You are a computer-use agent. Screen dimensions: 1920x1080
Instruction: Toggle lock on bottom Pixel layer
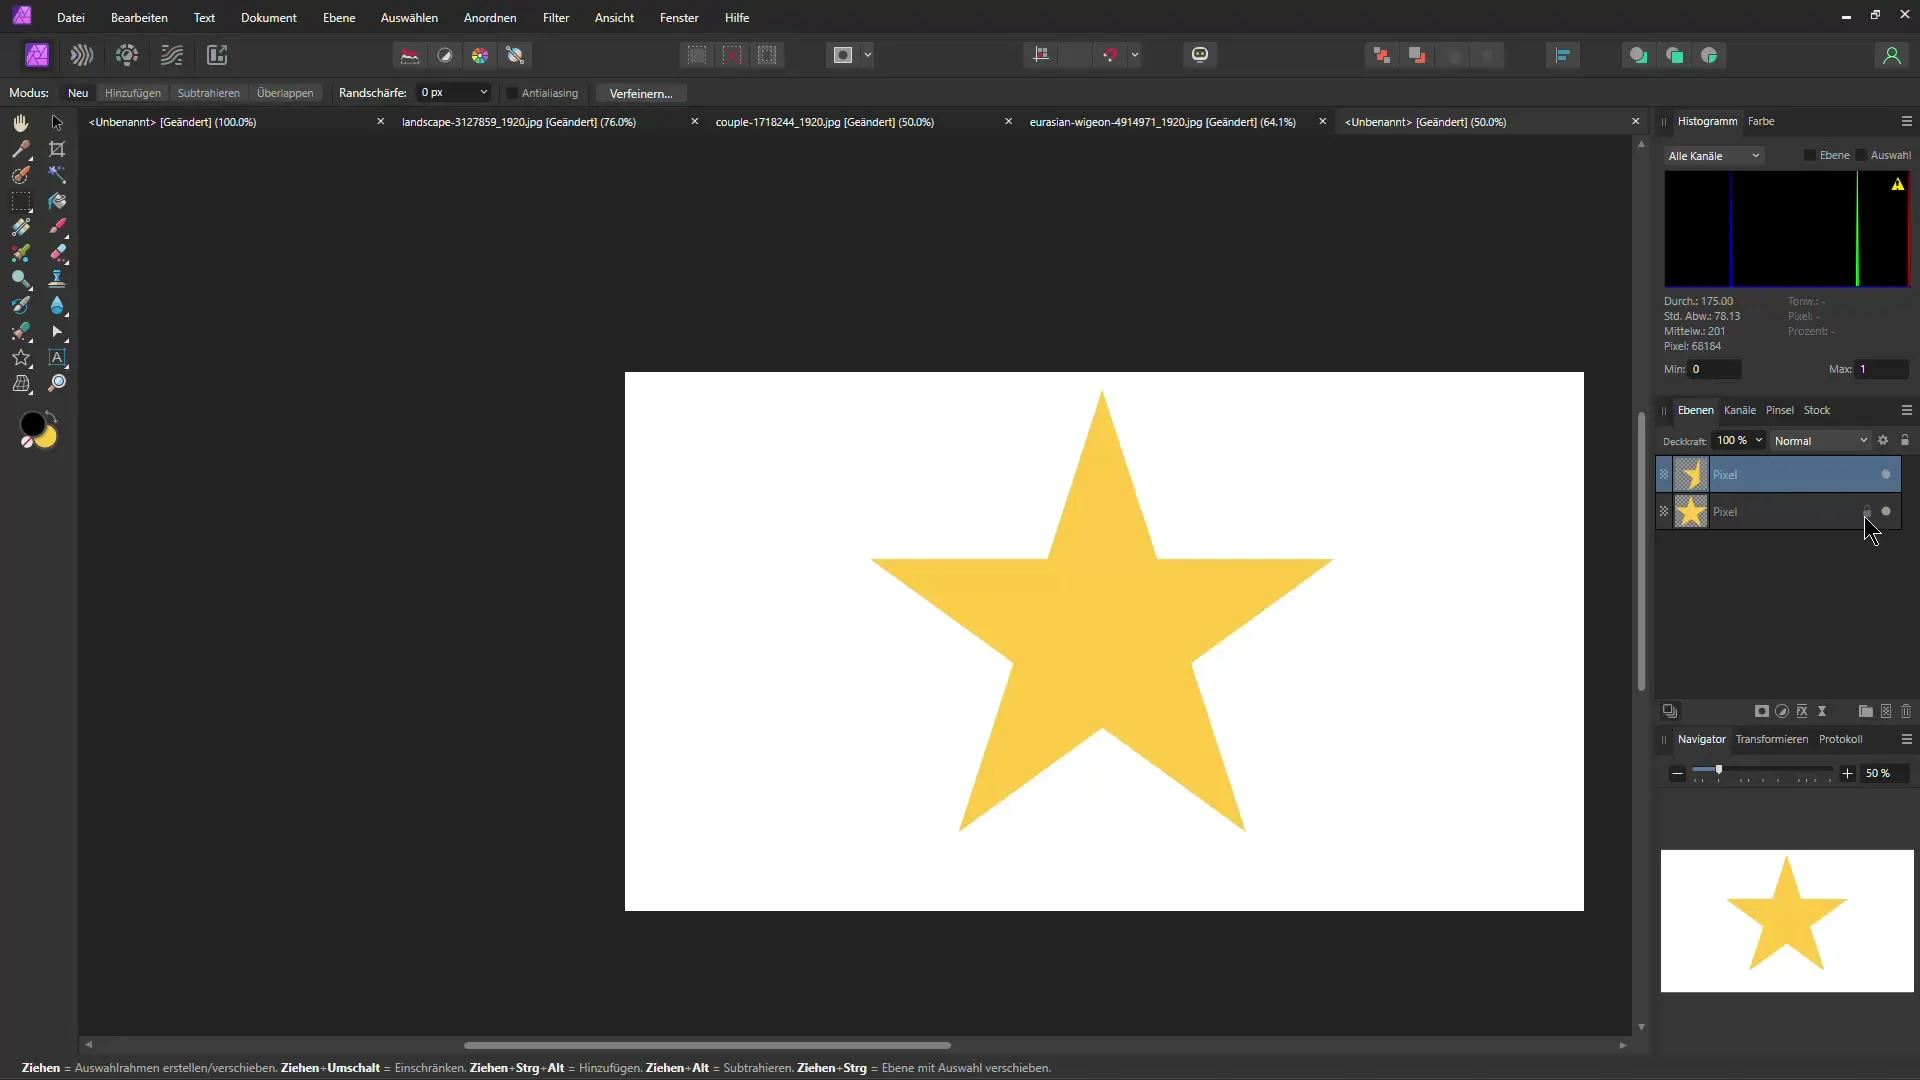1866,511
